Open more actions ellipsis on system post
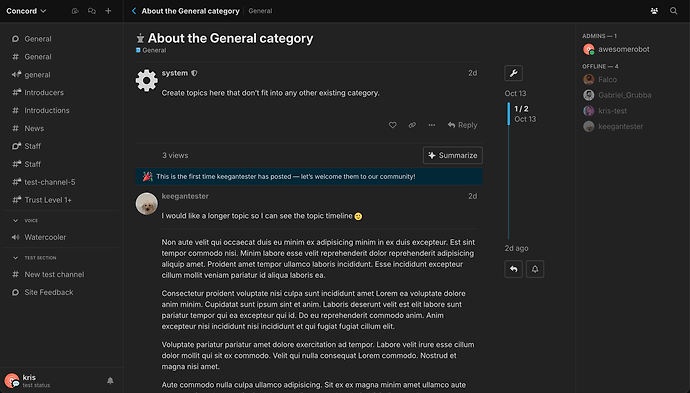Viewport: 690px width, 393px height. [432, 125]
